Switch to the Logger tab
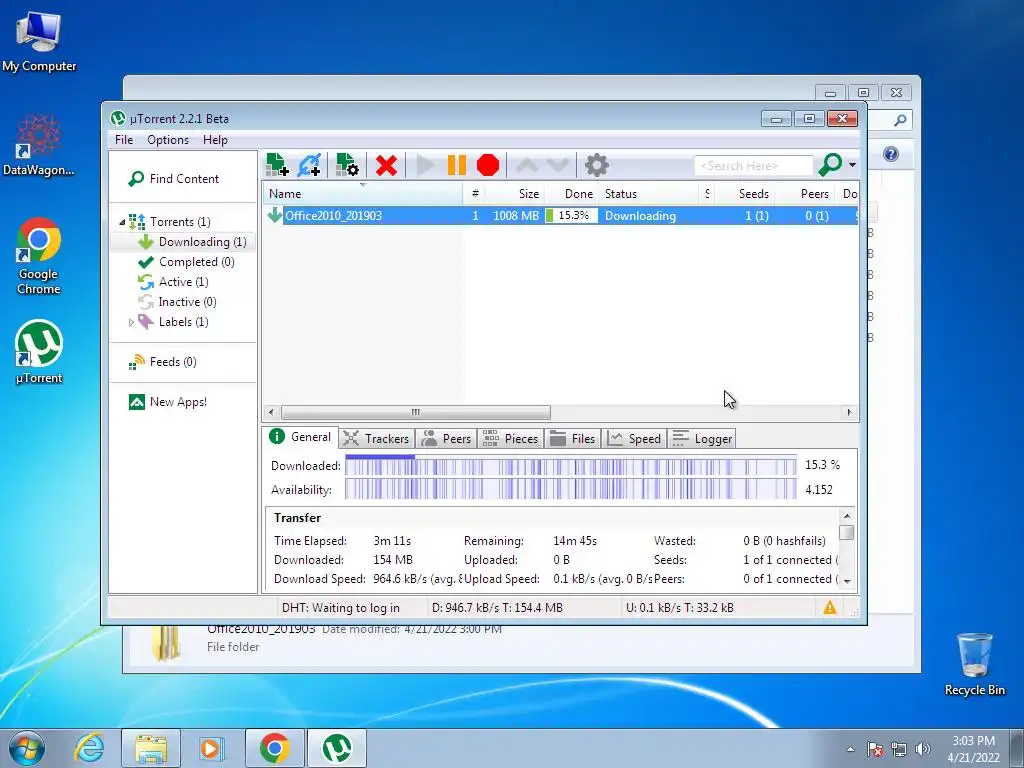The height and width of the screenshot is (768, 1024). coord(702,439)
